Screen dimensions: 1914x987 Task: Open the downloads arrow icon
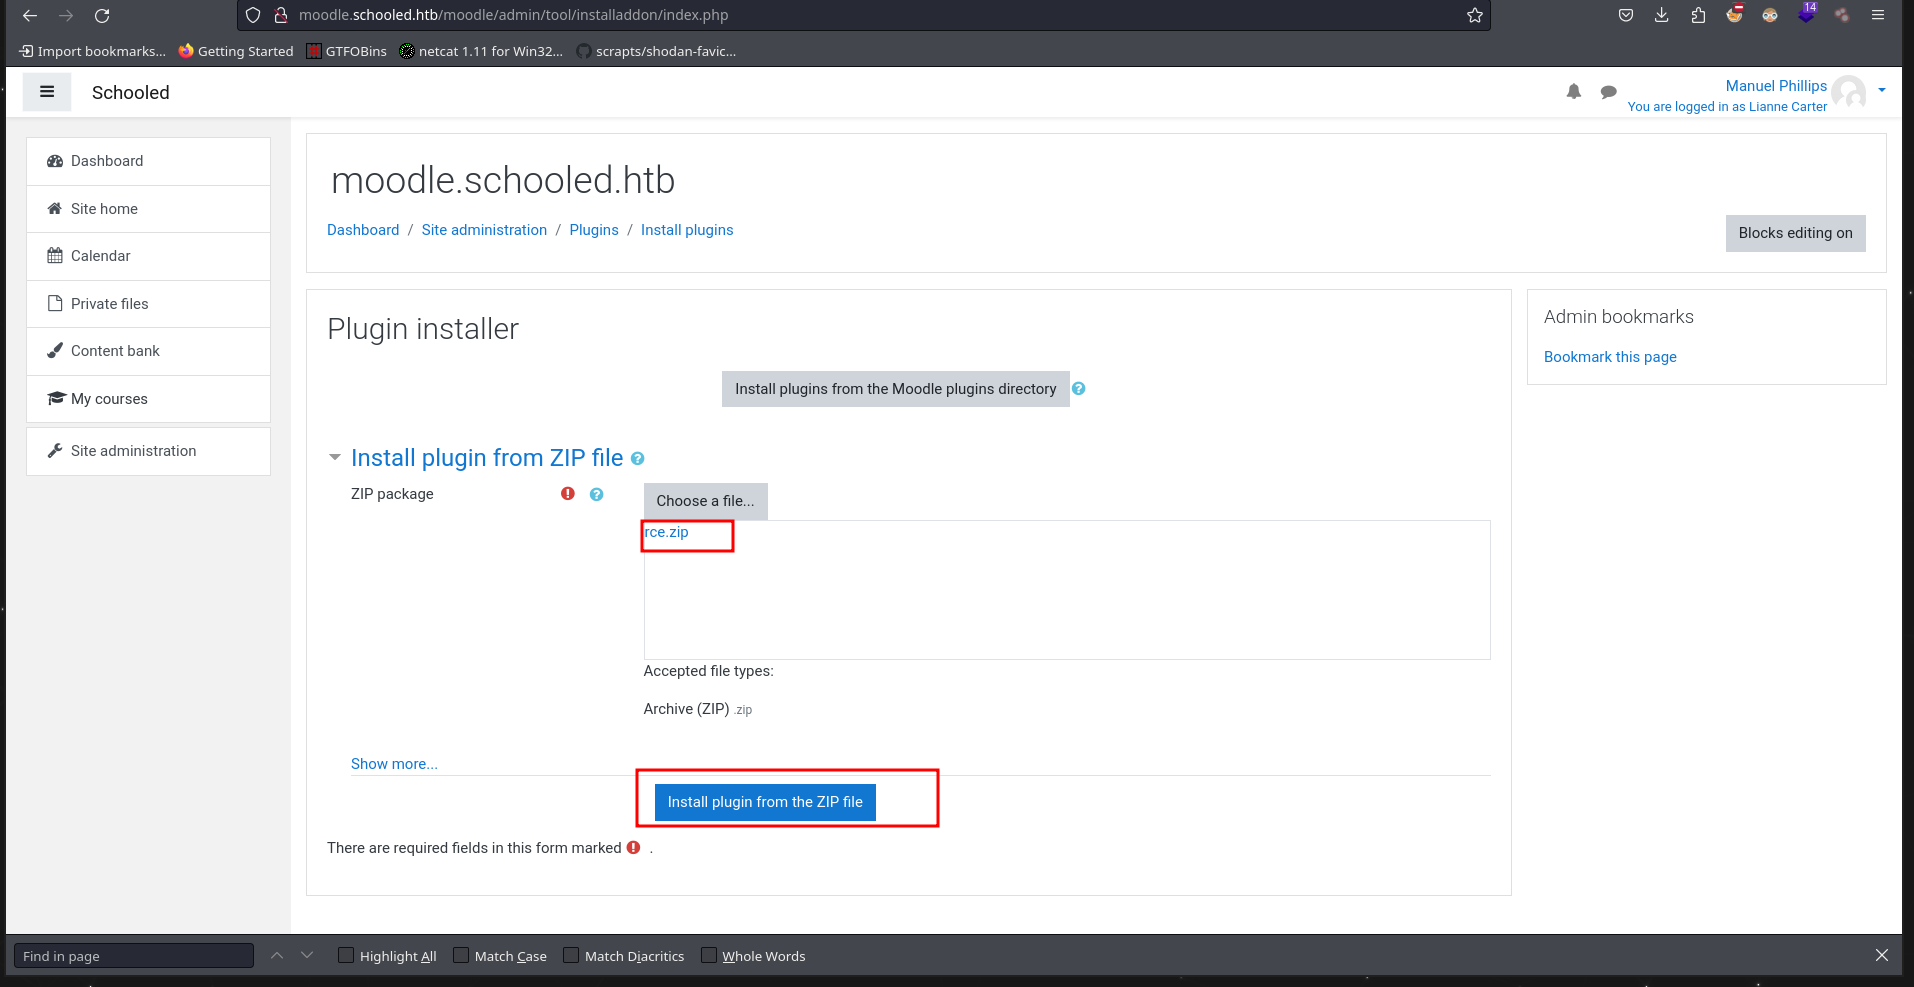tap(1662, 15)
